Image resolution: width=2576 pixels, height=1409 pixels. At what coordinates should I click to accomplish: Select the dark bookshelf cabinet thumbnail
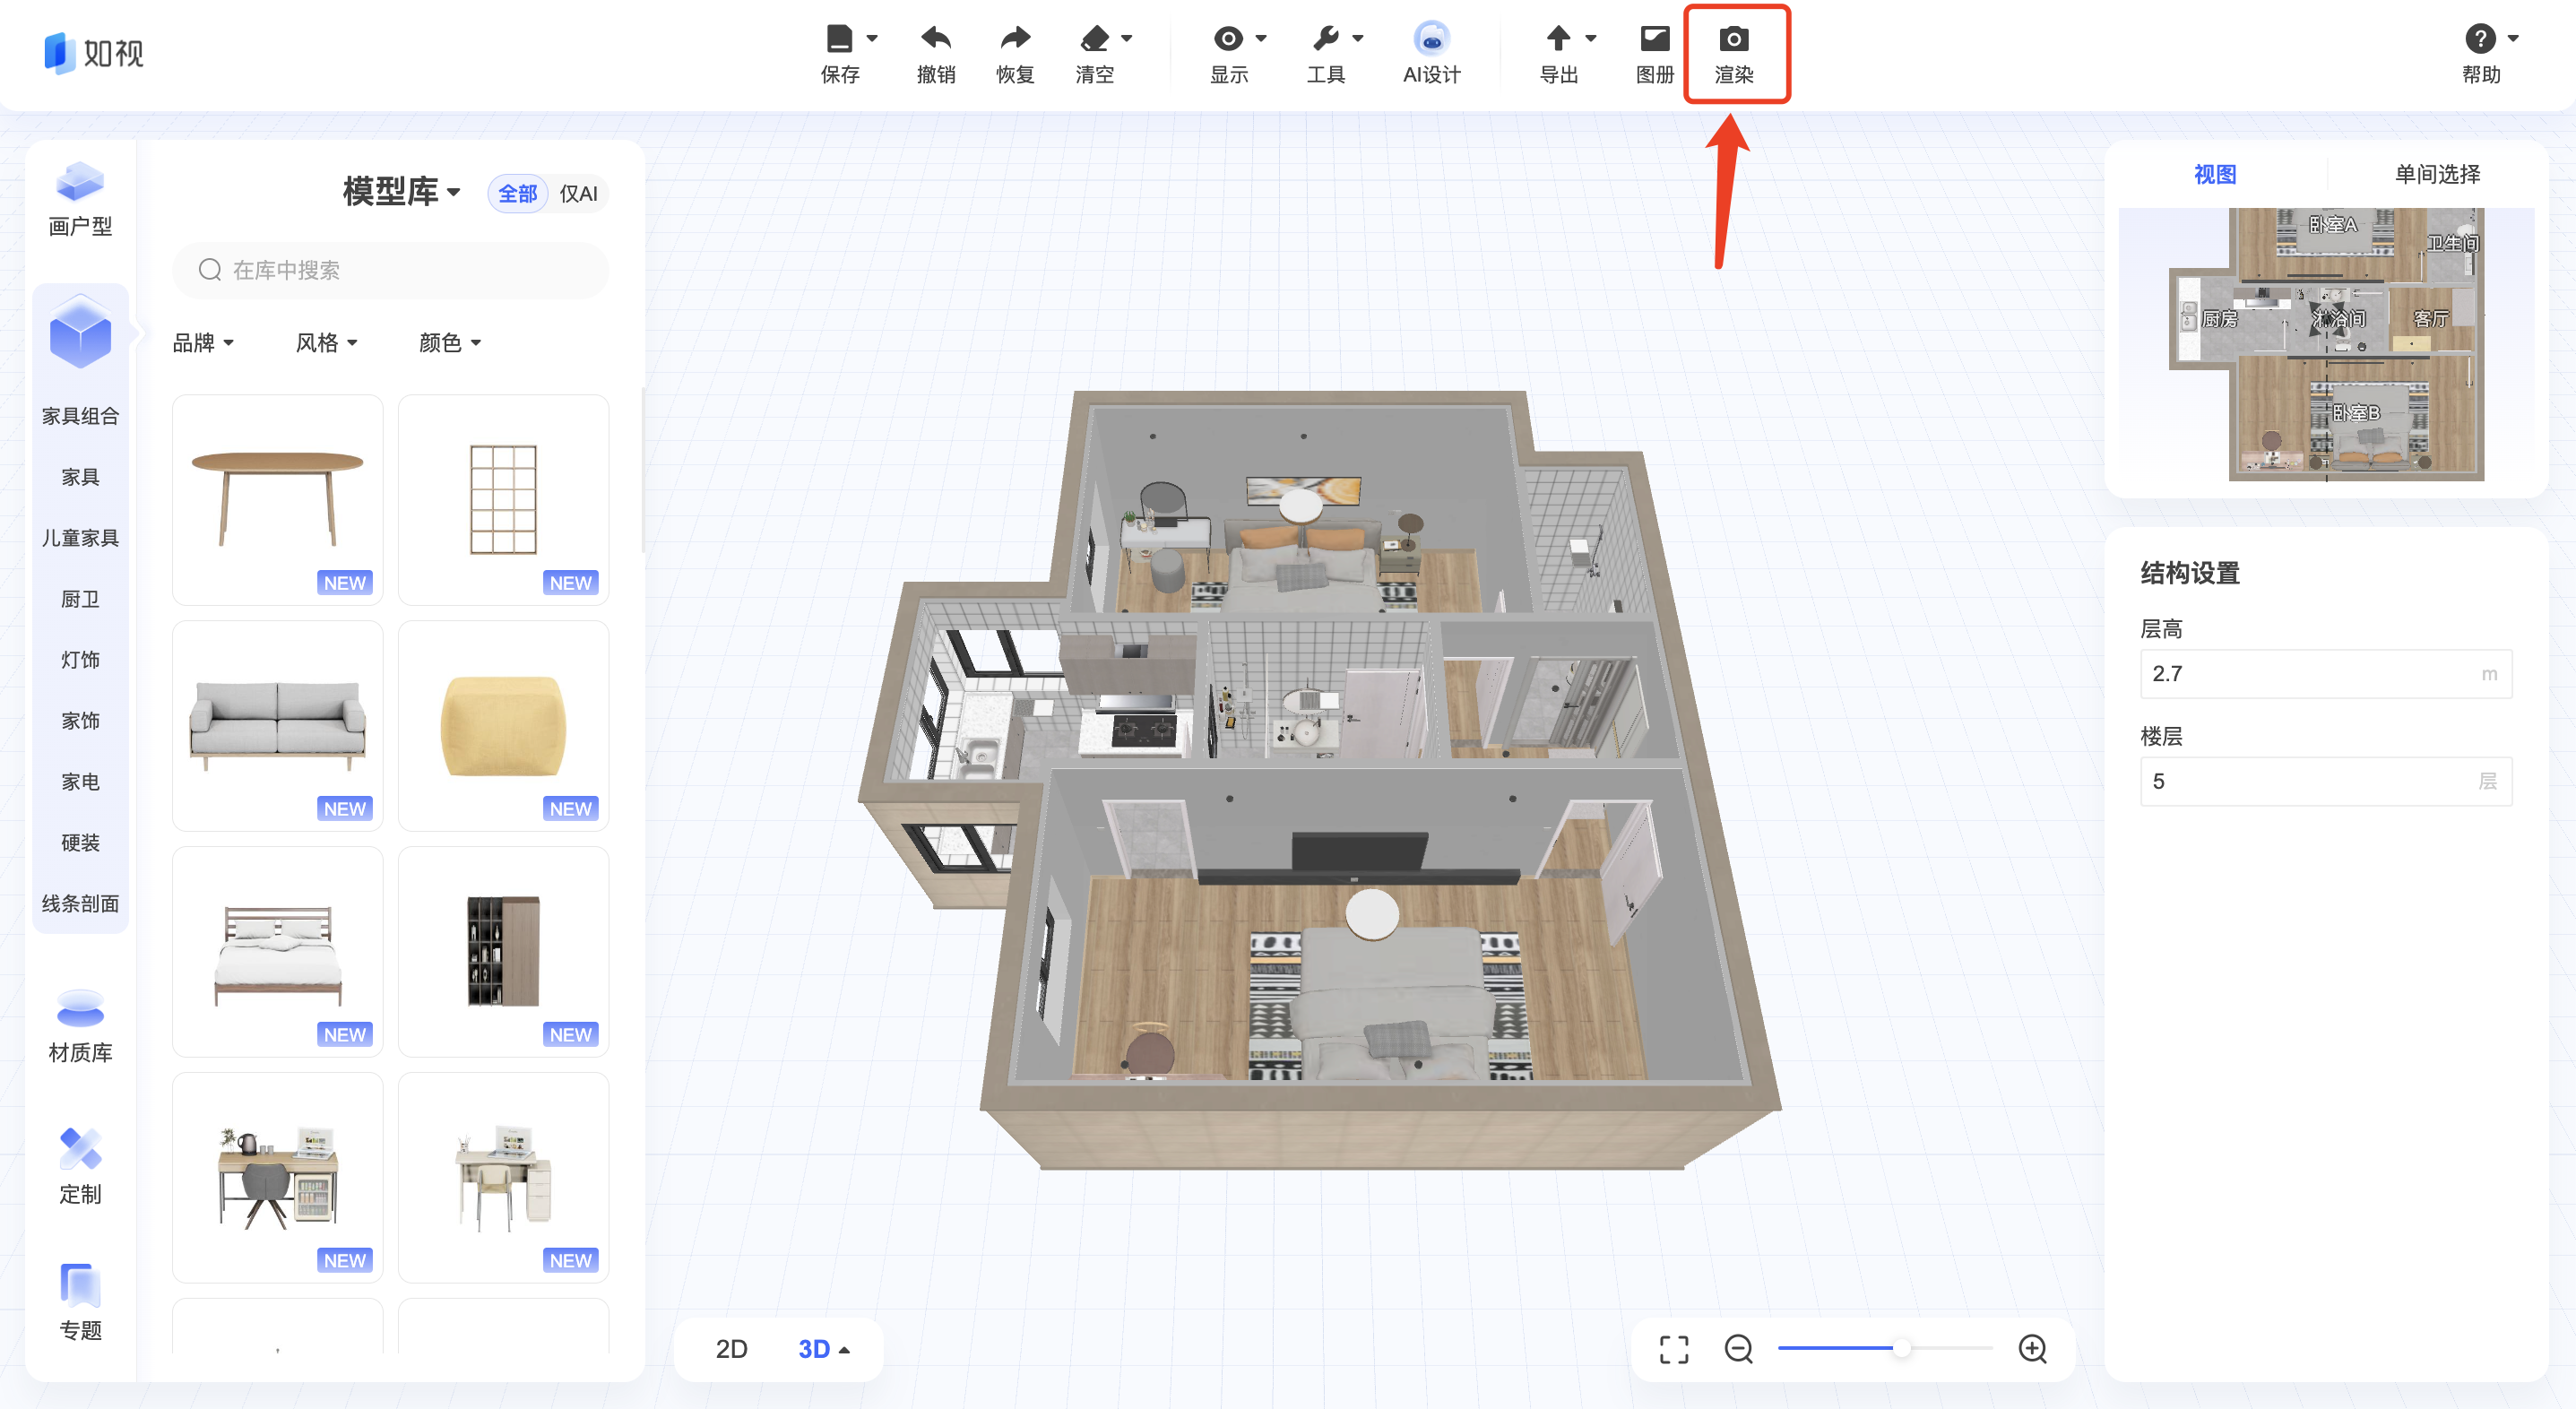(503, 951)
